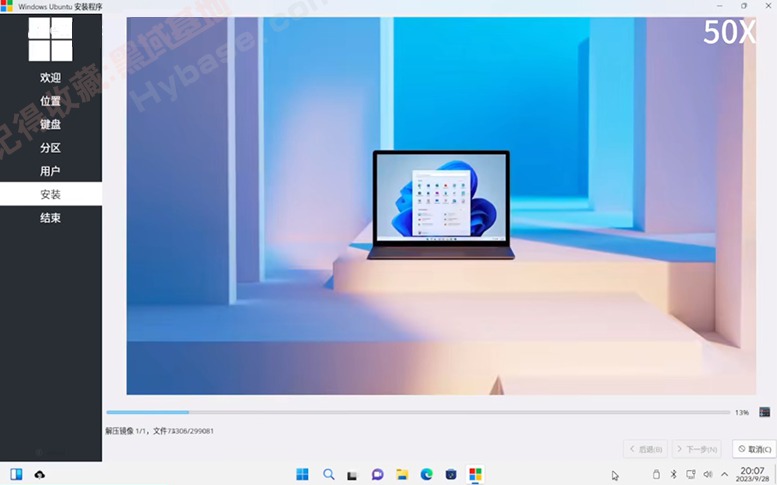The height and width of the screenshot is (485, 777).
Task: Open File Explorer from taskbar
Action: pos(402,474)
